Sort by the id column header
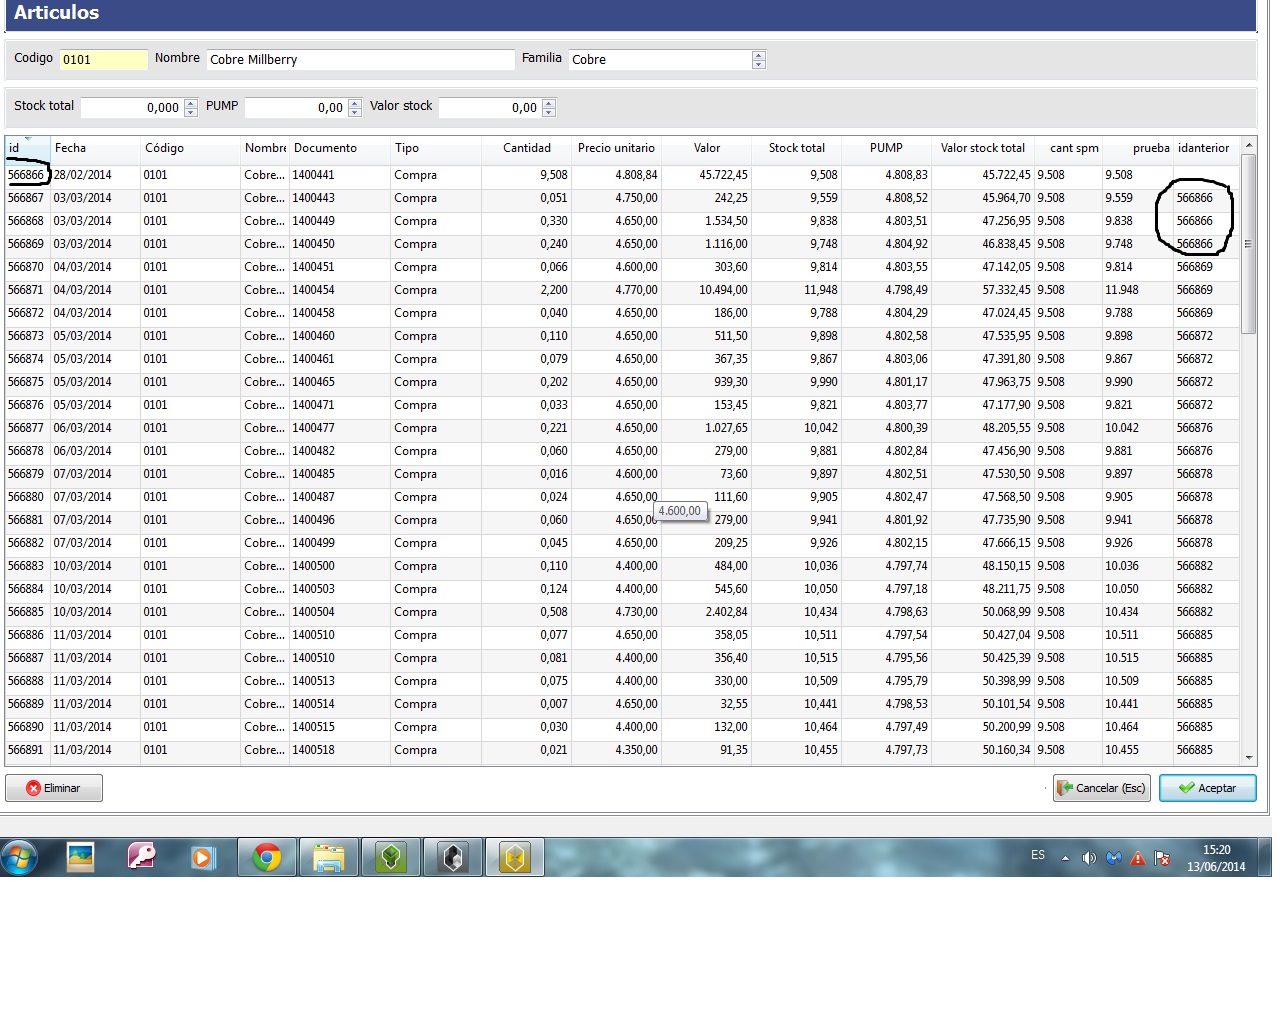The height and width of the screenshot is (1024, 1280). pyautogui.click(x=28, y=148)
